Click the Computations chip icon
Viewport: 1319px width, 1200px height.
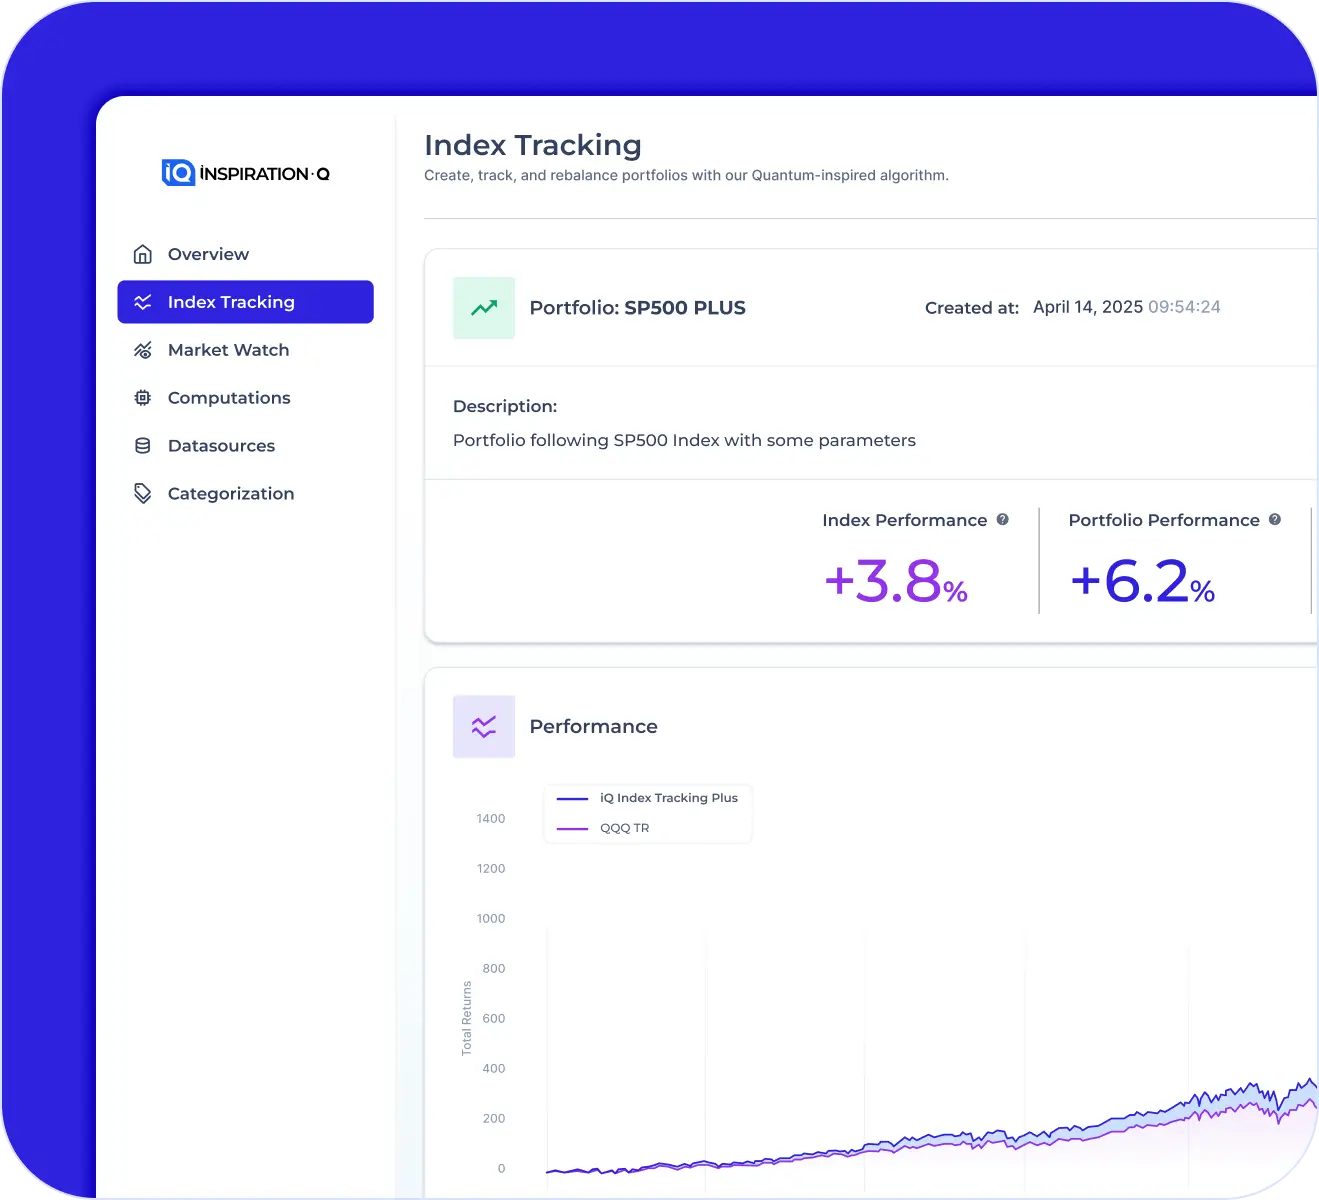143,397
